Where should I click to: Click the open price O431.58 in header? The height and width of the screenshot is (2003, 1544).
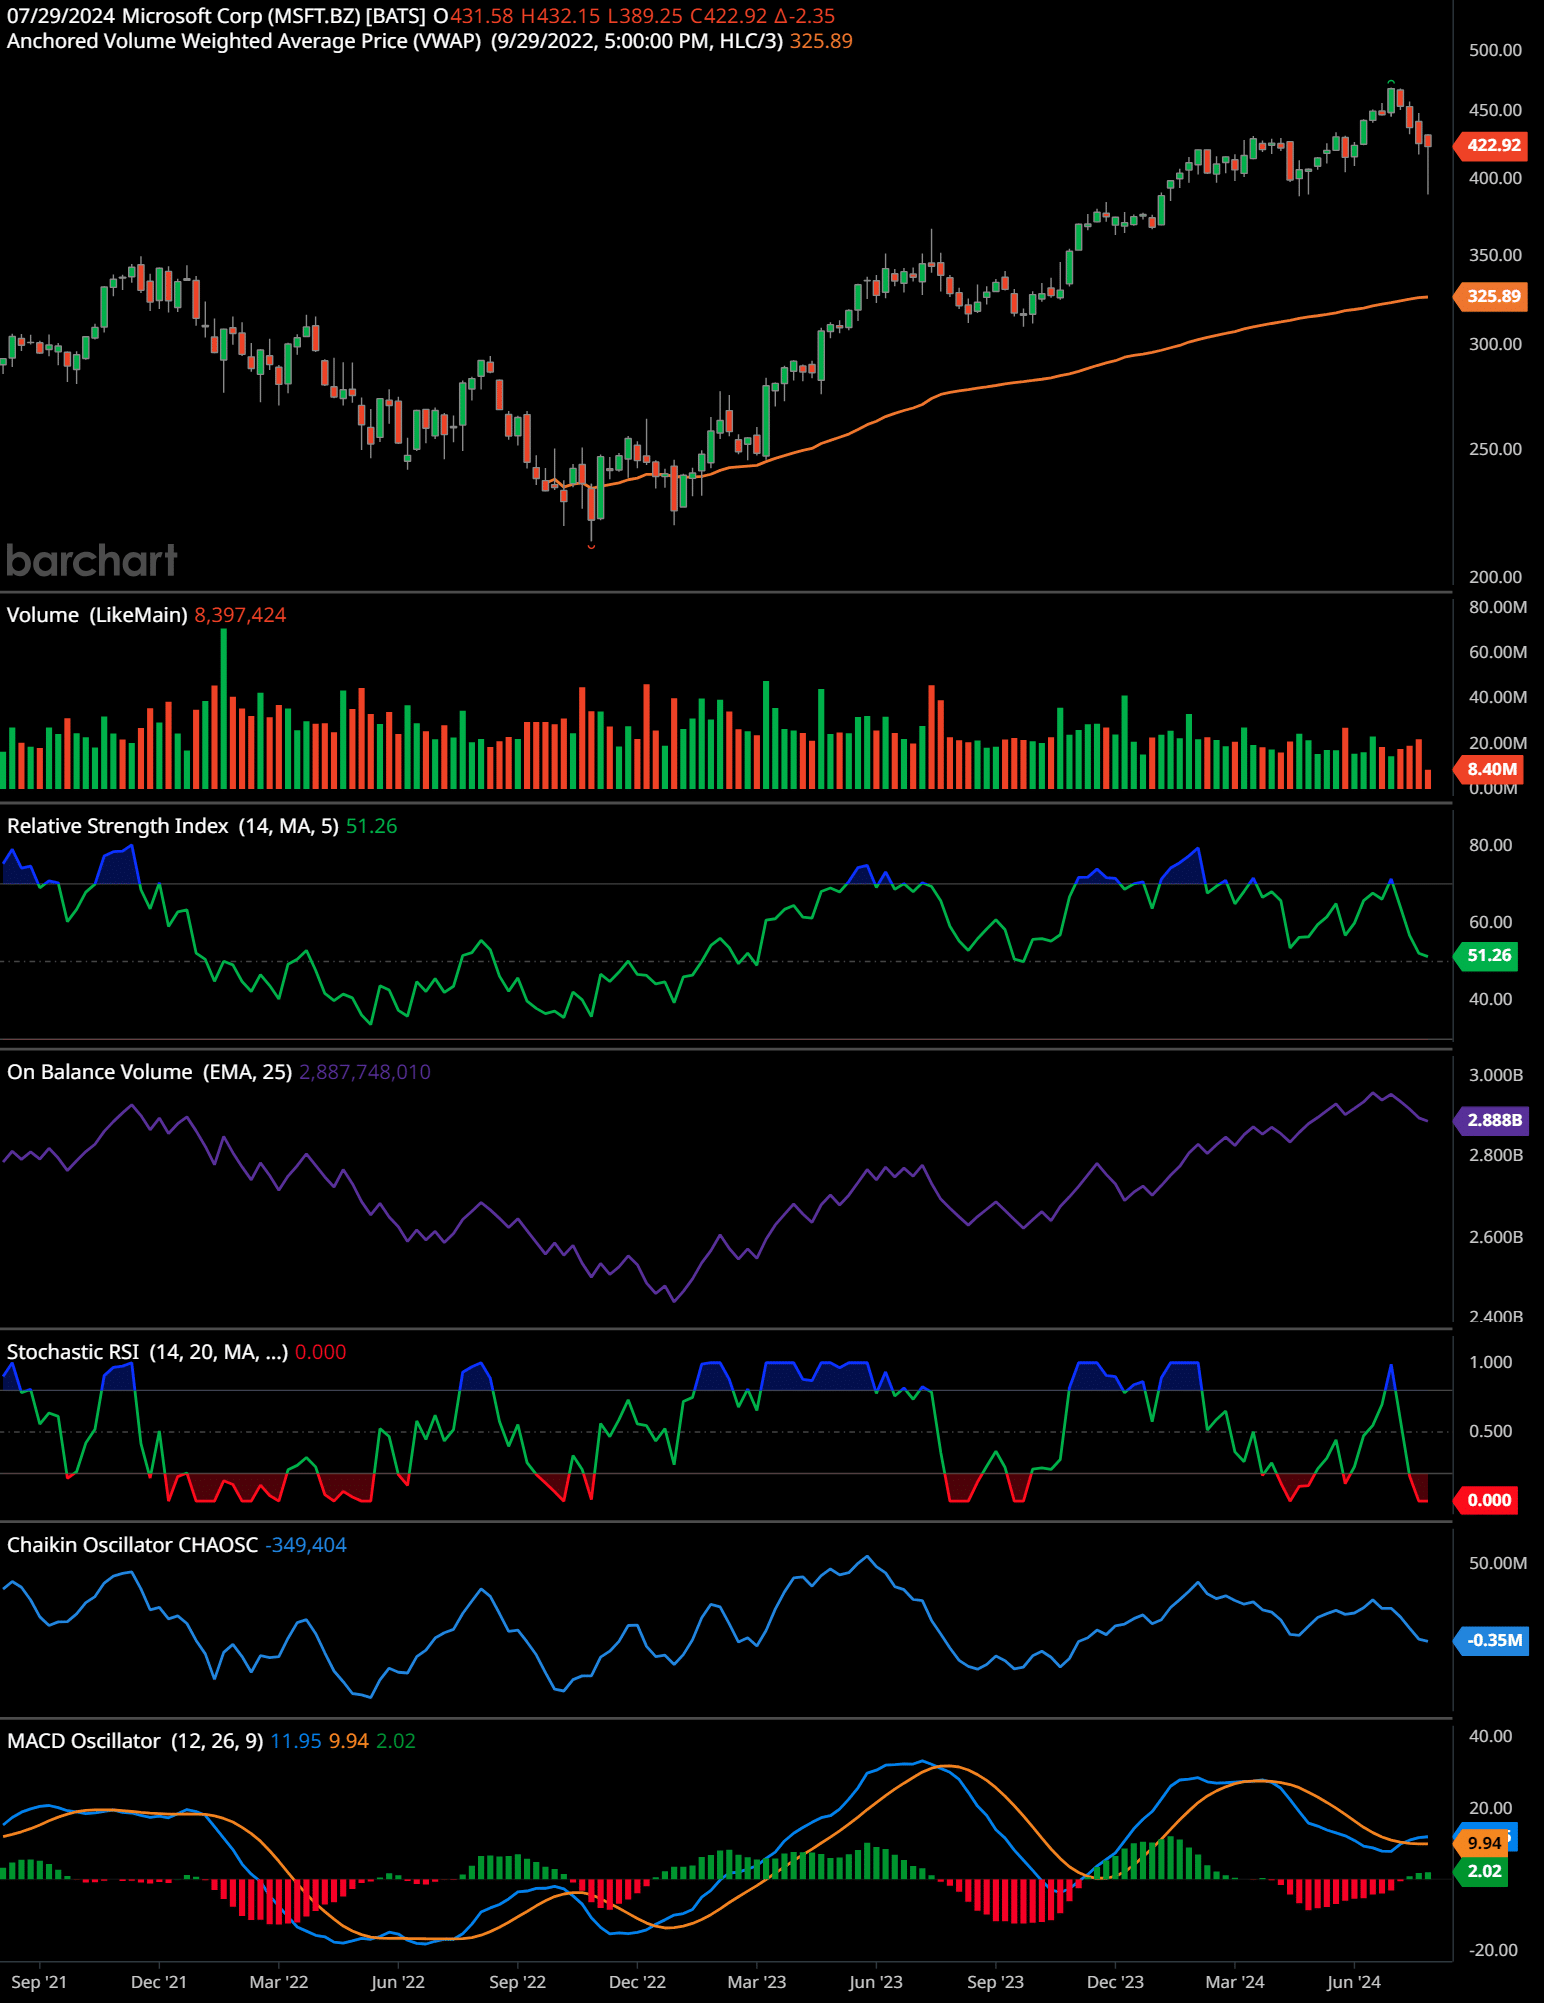(x=474, y=16)
